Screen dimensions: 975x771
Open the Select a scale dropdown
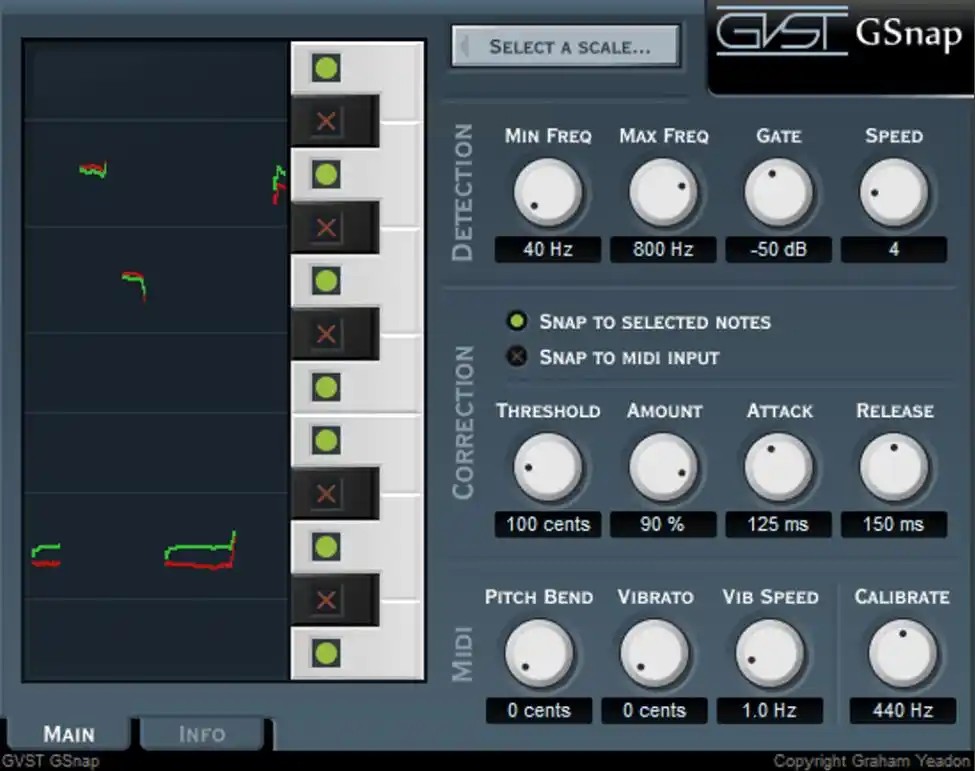[x=566, y=46]
